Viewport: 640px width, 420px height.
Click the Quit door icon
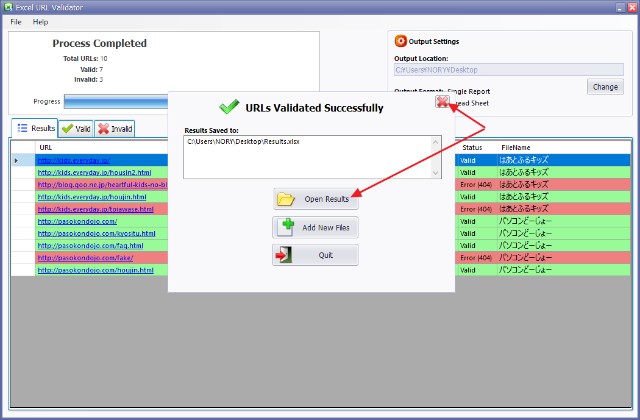coord(286,255)
